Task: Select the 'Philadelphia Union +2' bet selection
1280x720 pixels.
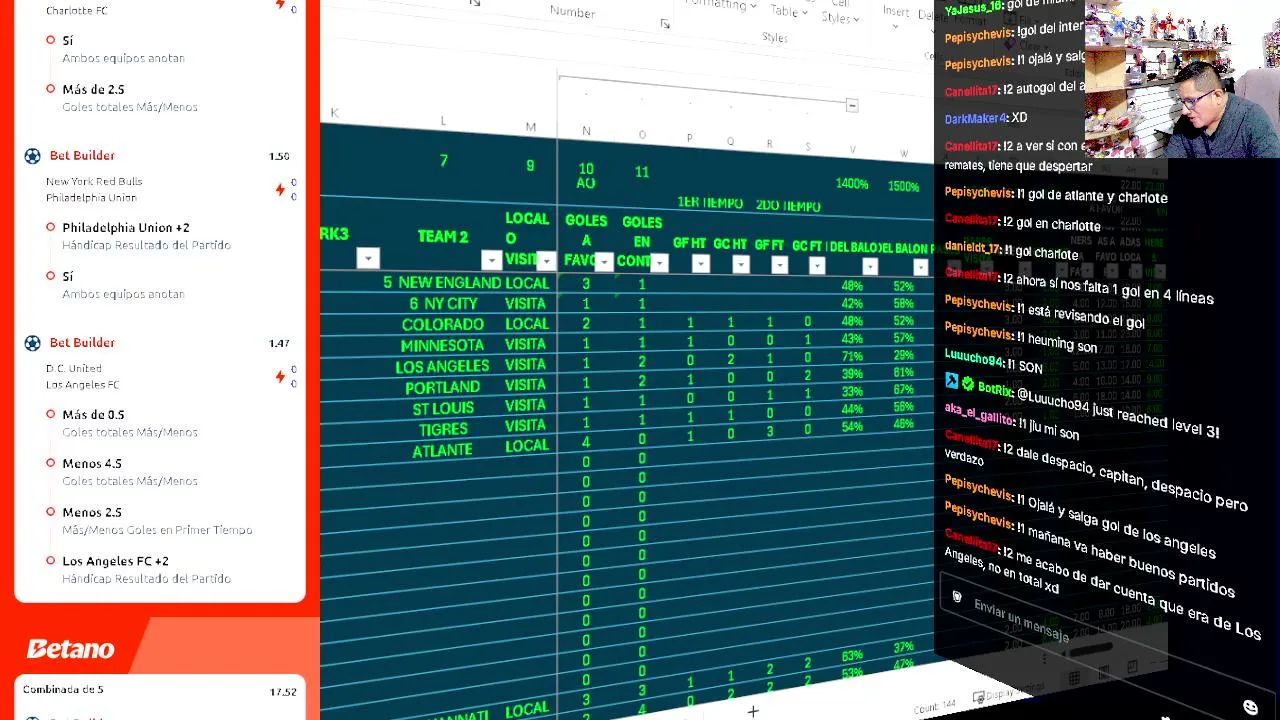Action: pos(126,228)
